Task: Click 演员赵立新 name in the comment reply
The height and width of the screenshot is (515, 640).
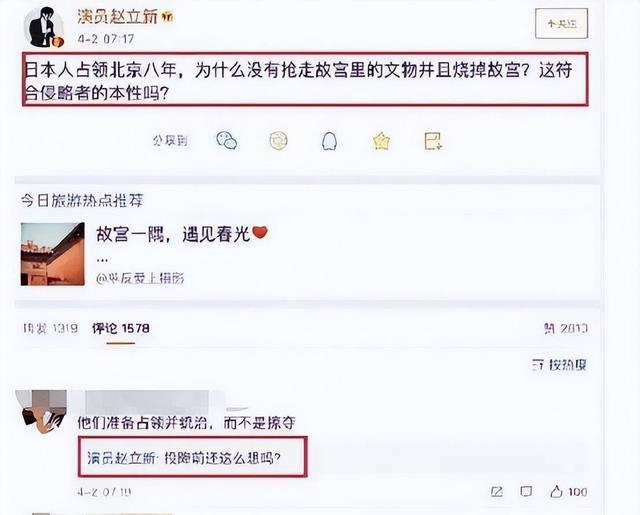Action: pos(121,458)
